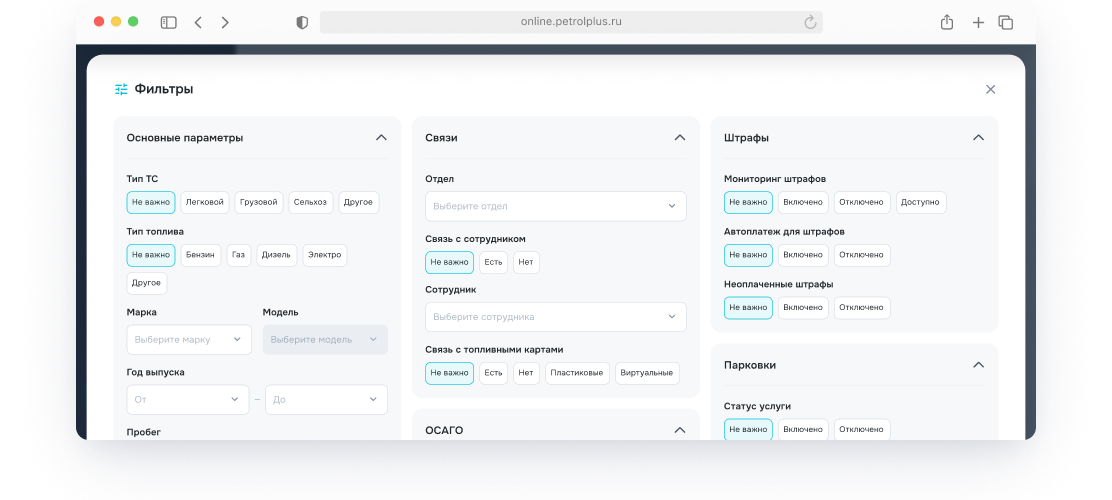Show the tab overview icon

tap(1006, 22)
